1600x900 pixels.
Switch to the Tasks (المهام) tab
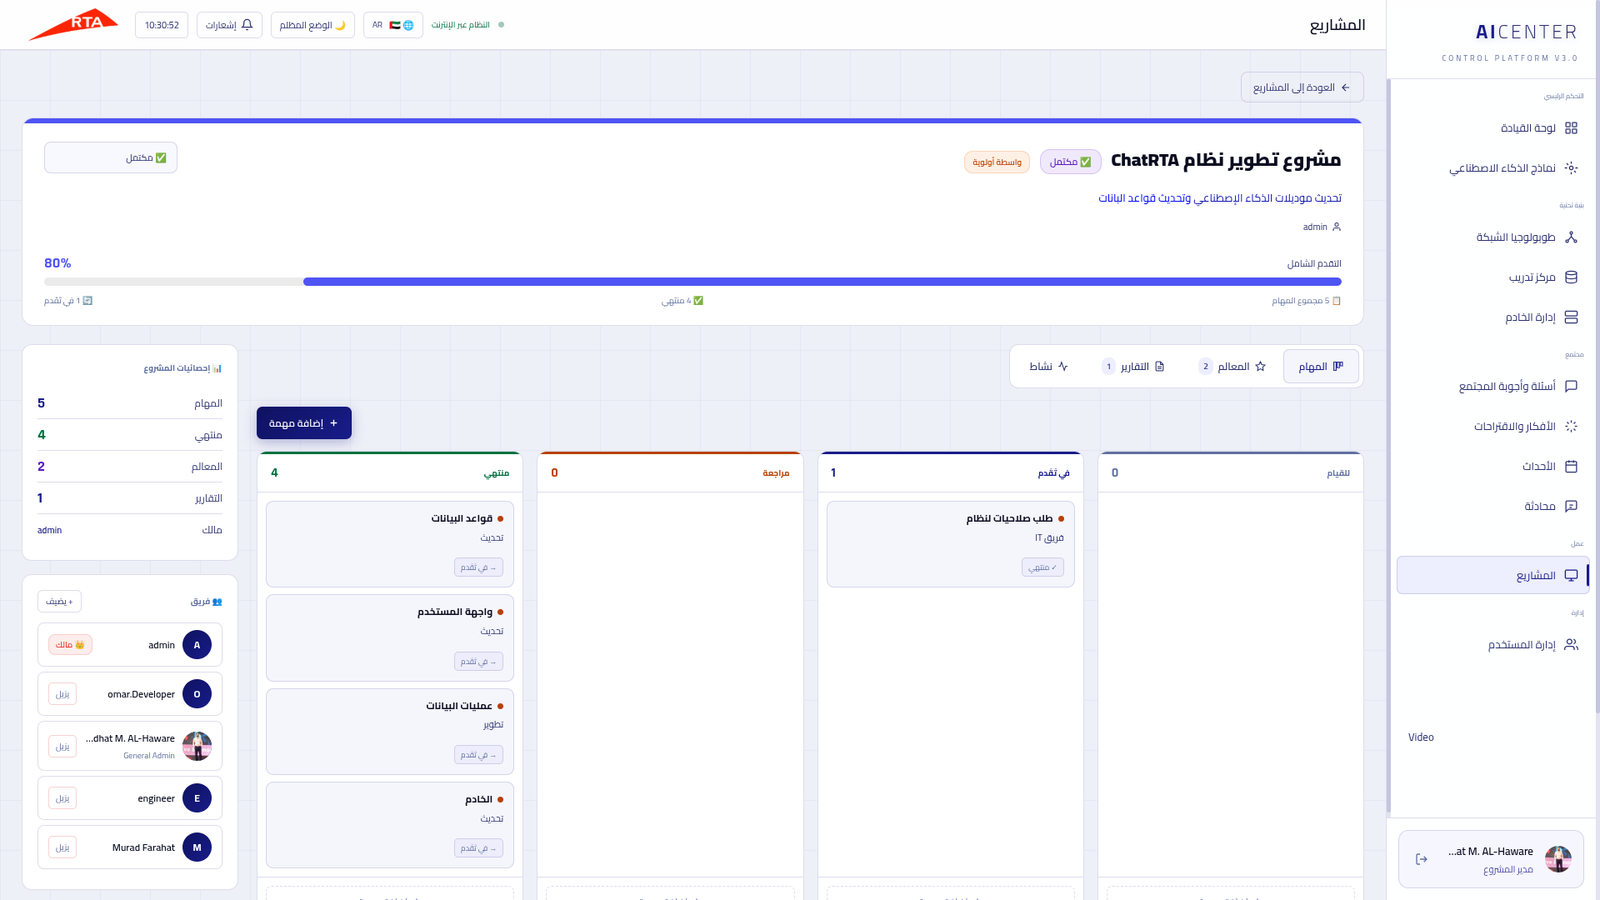click(1321, 367)
